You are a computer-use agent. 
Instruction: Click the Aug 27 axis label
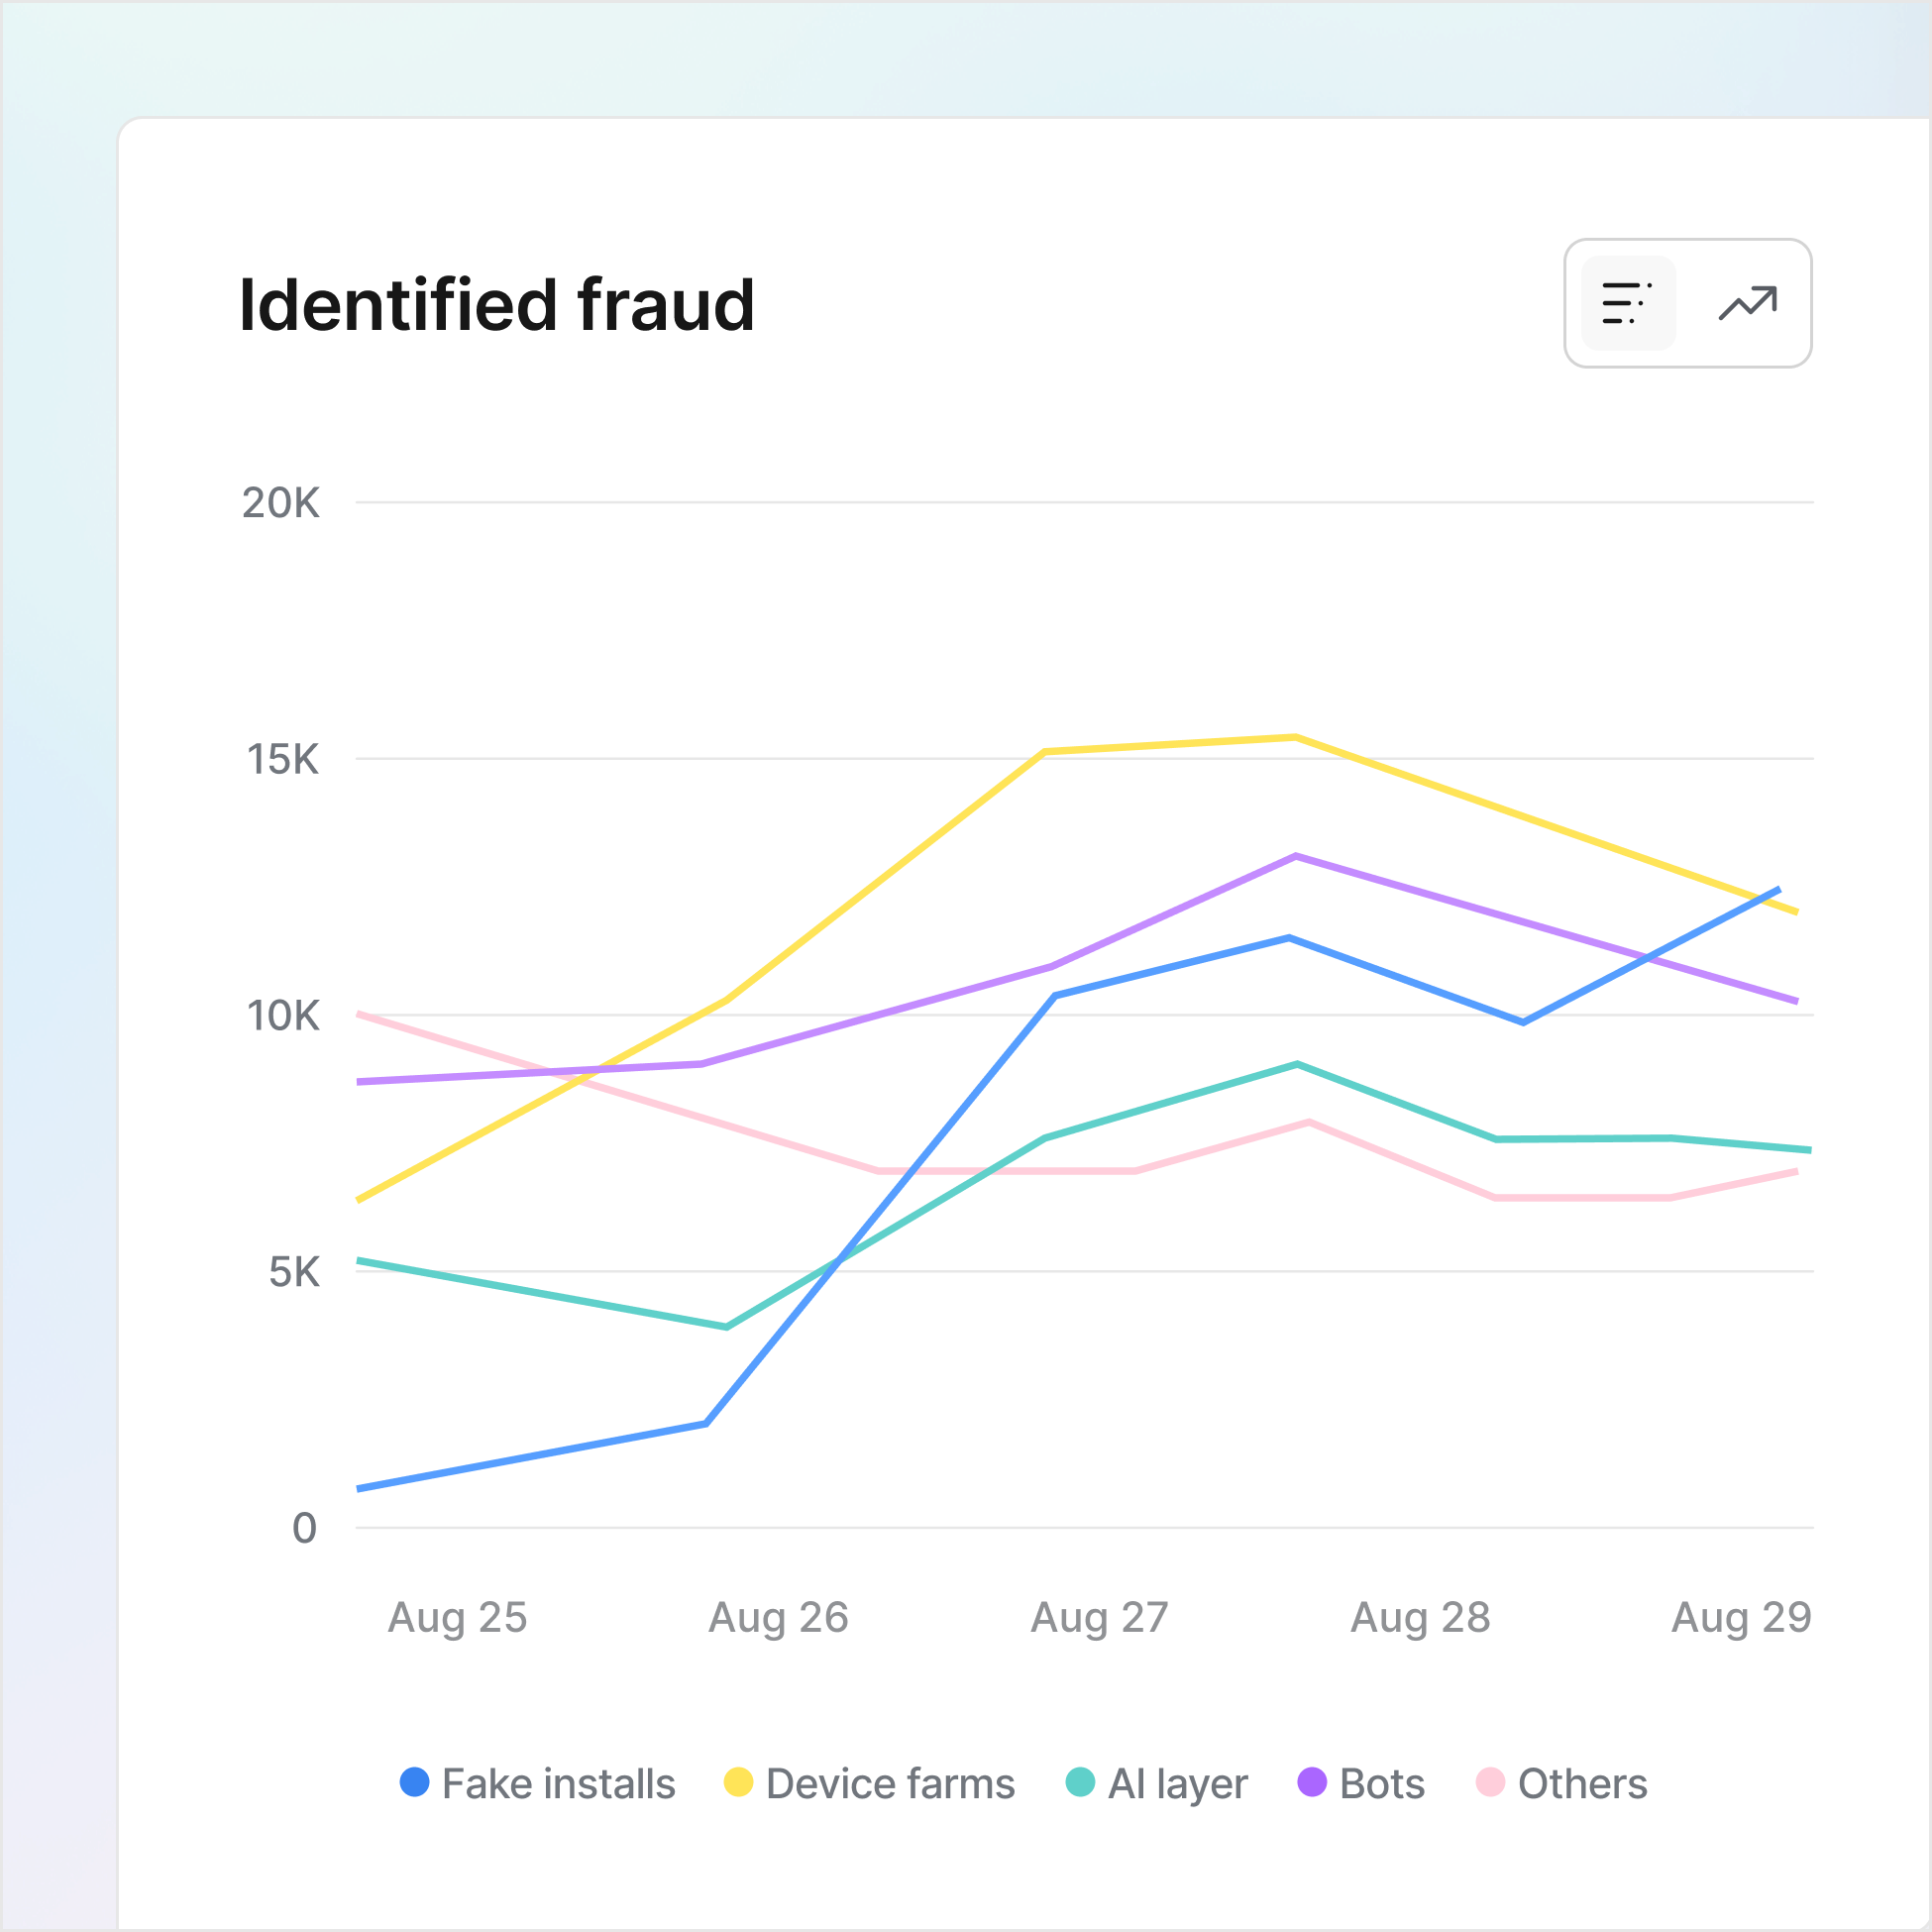(1100, 1617)
